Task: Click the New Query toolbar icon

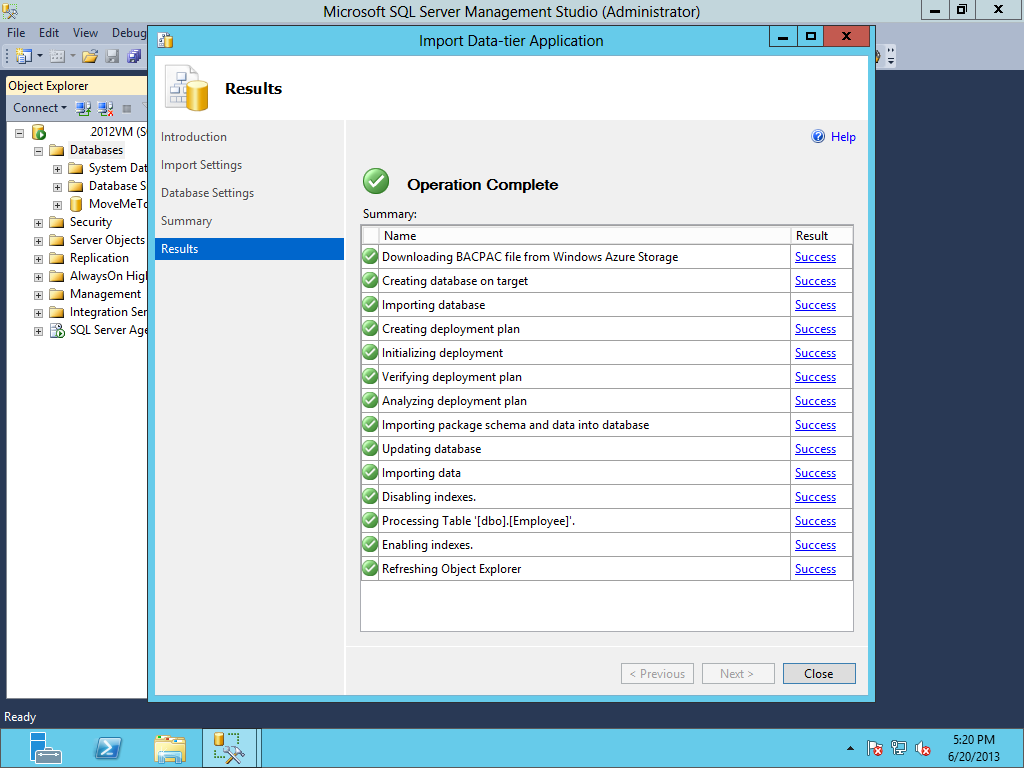Action: click(22, 56)
